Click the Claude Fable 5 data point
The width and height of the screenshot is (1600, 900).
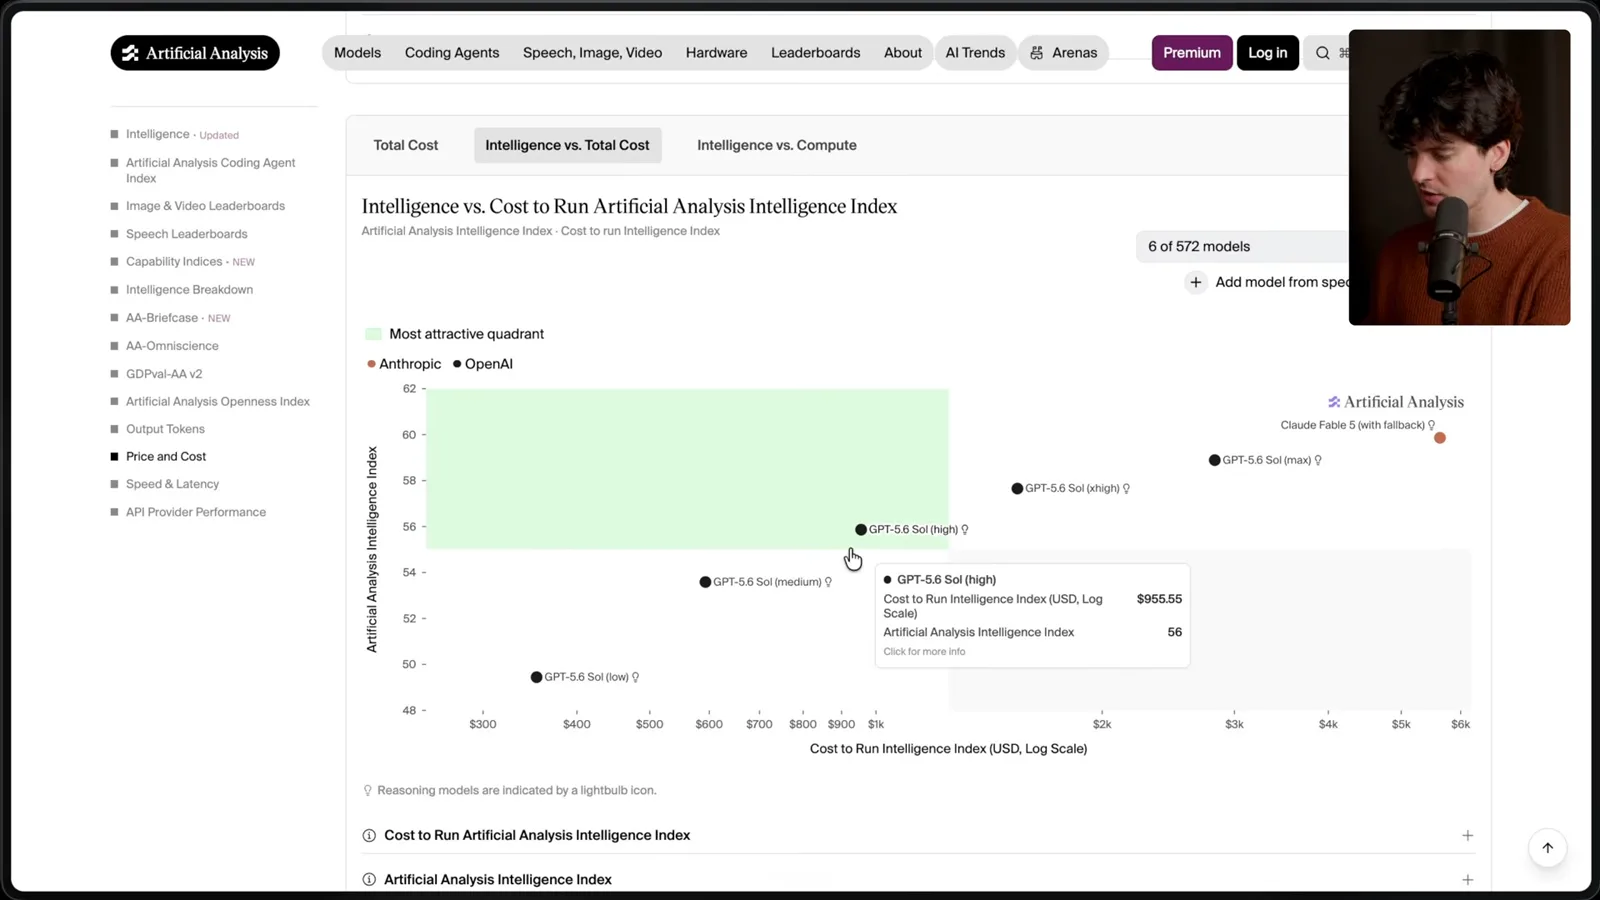point(1440,438)
